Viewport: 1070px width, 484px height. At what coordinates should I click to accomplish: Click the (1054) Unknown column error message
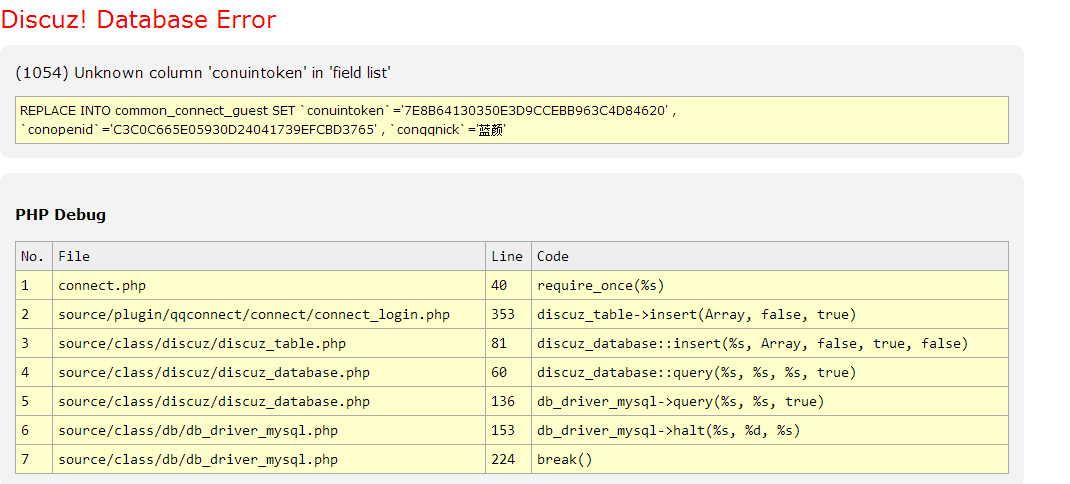203,73
